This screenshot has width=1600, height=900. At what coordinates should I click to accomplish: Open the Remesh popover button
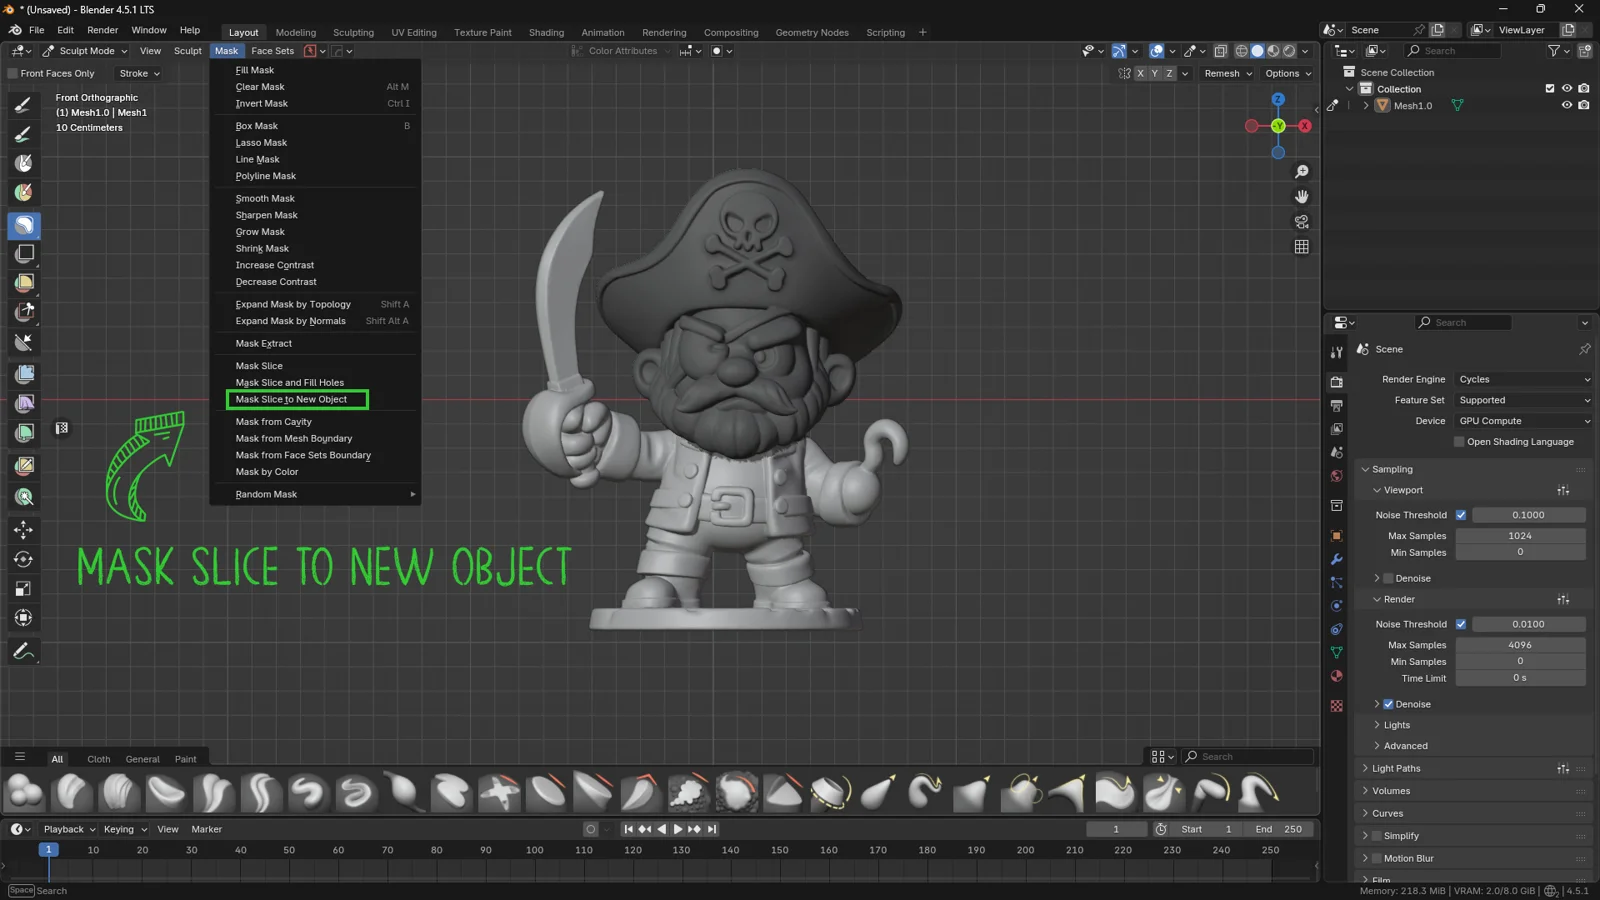[1227, 73]
